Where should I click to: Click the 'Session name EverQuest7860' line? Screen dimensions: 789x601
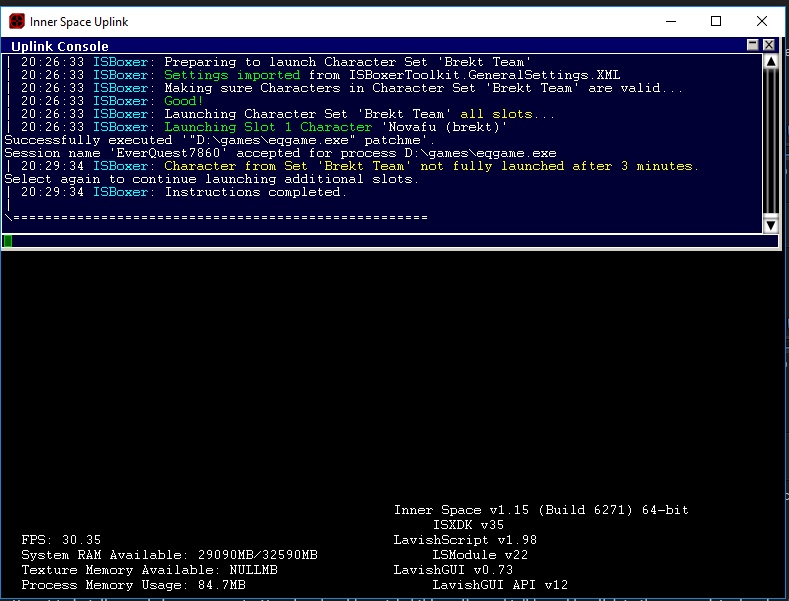tap(280, 153)
